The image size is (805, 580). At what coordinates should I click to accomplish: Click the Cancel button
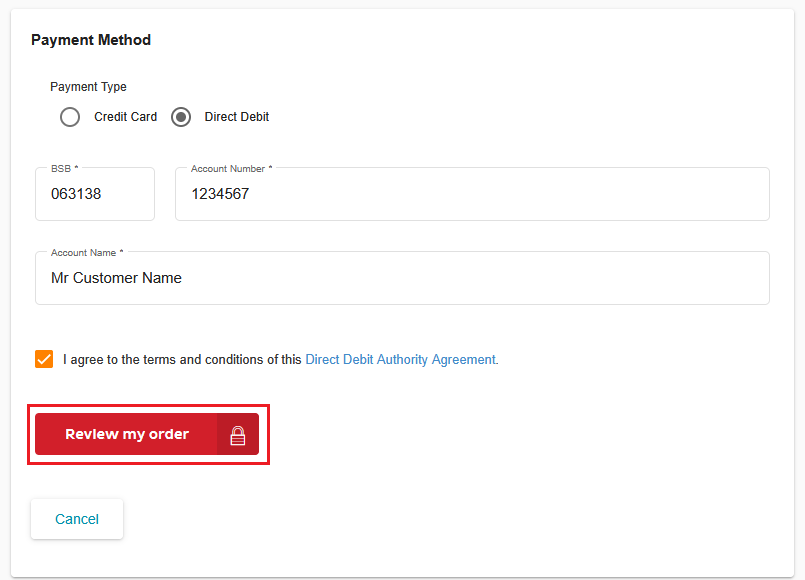click(77, 519)
